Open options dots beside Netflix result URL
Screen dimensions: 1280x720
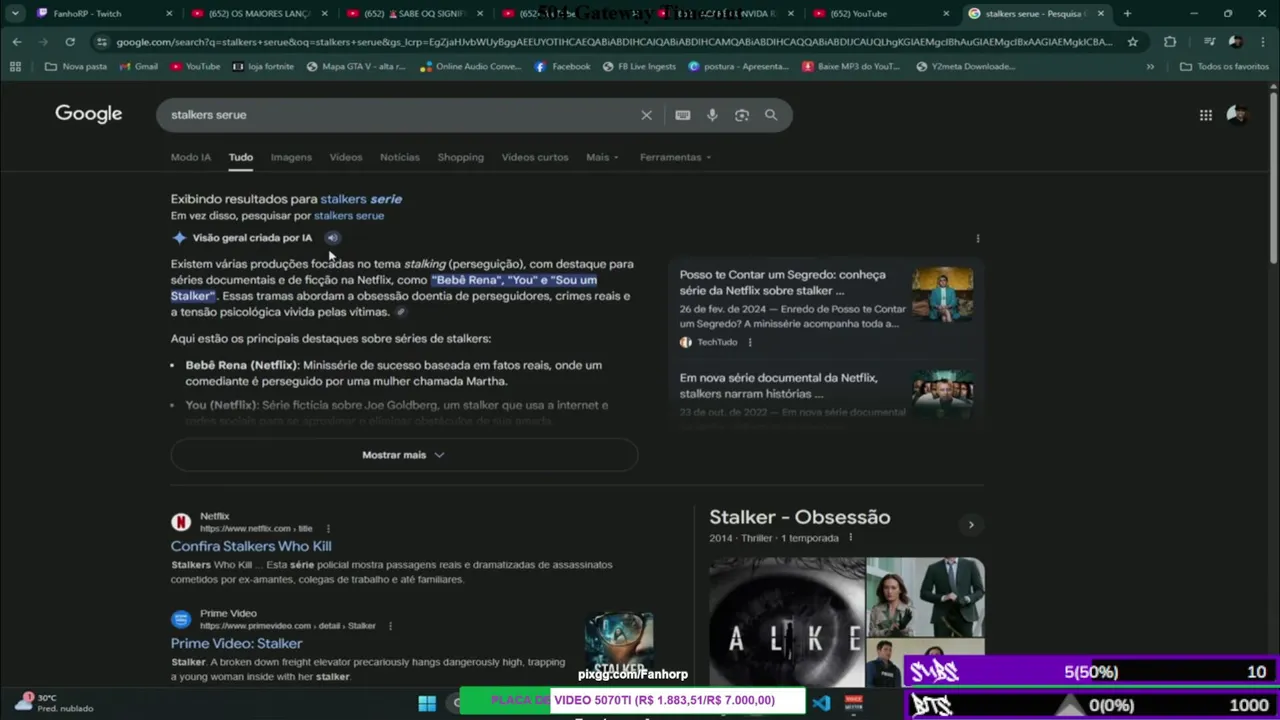[x=328, y=529]
